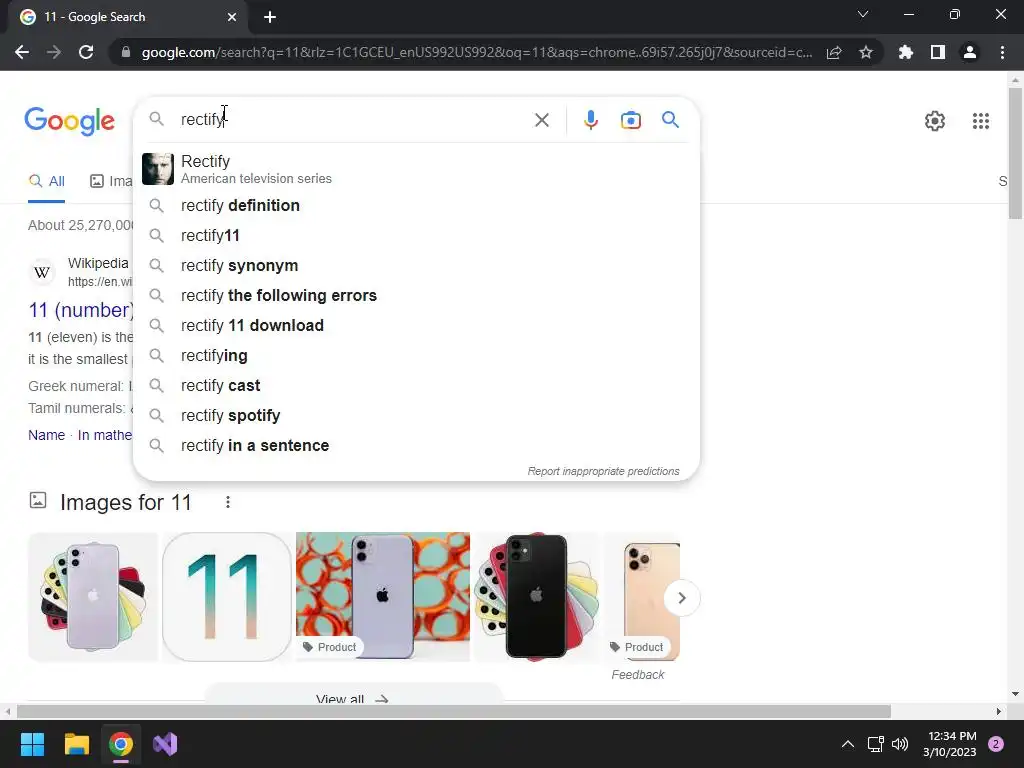Click the horizontal page scrollbar thumb
1024x768 pixels.
click(454, 711)
